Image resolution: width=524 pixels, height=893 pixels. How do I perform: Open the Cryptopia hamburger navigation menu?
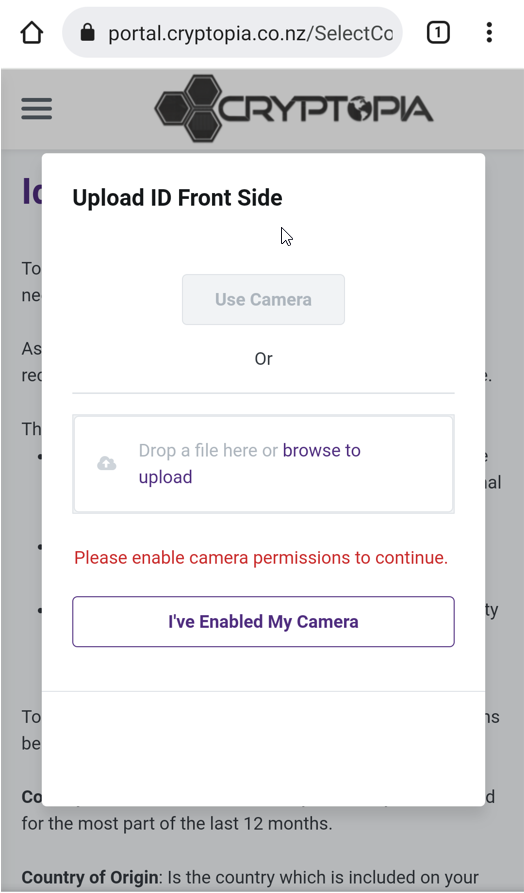tap(37, 108)
